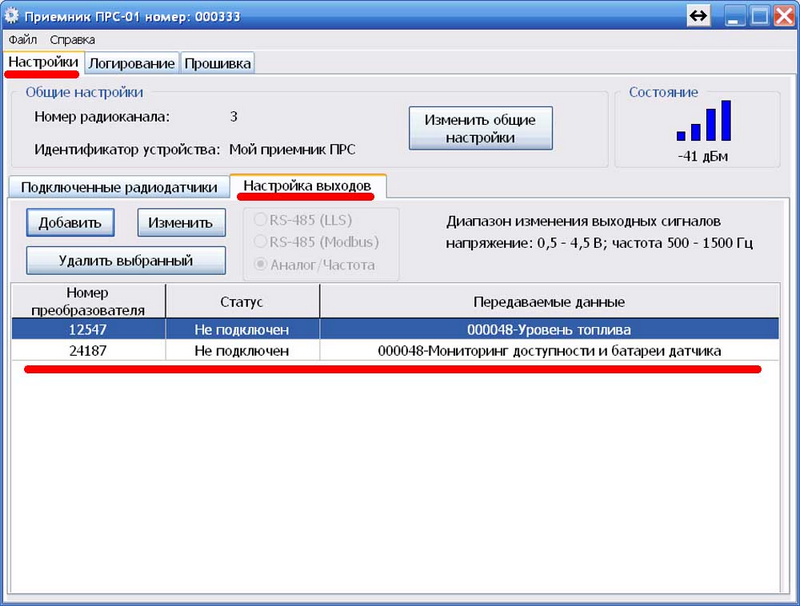Viewport: 800px width, 606px height.
Task: Select the Настройка выходов tab
Action: pos(308,186)
